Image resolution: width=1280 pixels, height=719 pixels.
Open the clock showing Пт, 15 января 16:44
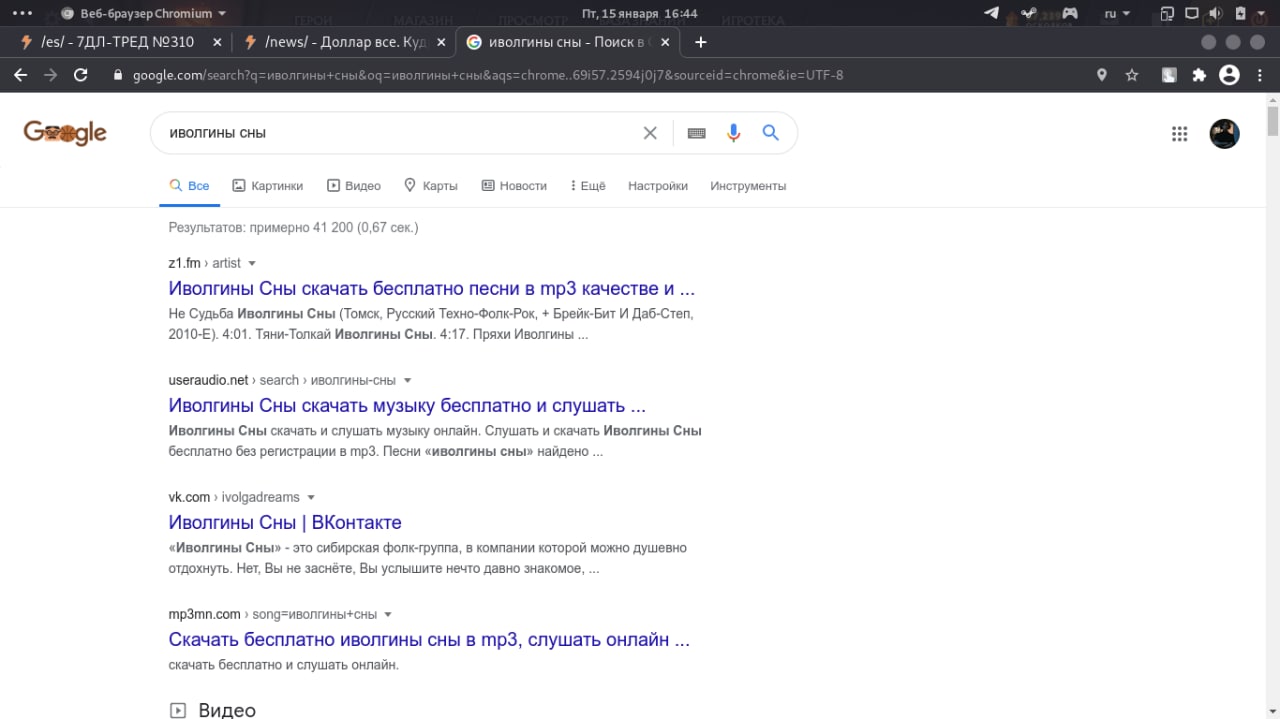(640, 14)
